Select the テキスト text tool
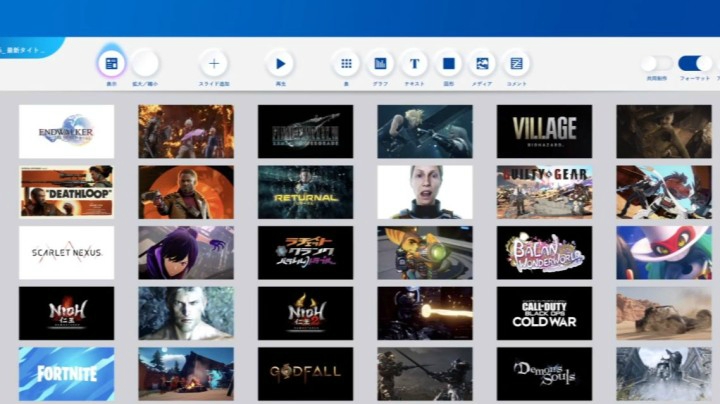720x404 pixels. click(x=414, y=63)
